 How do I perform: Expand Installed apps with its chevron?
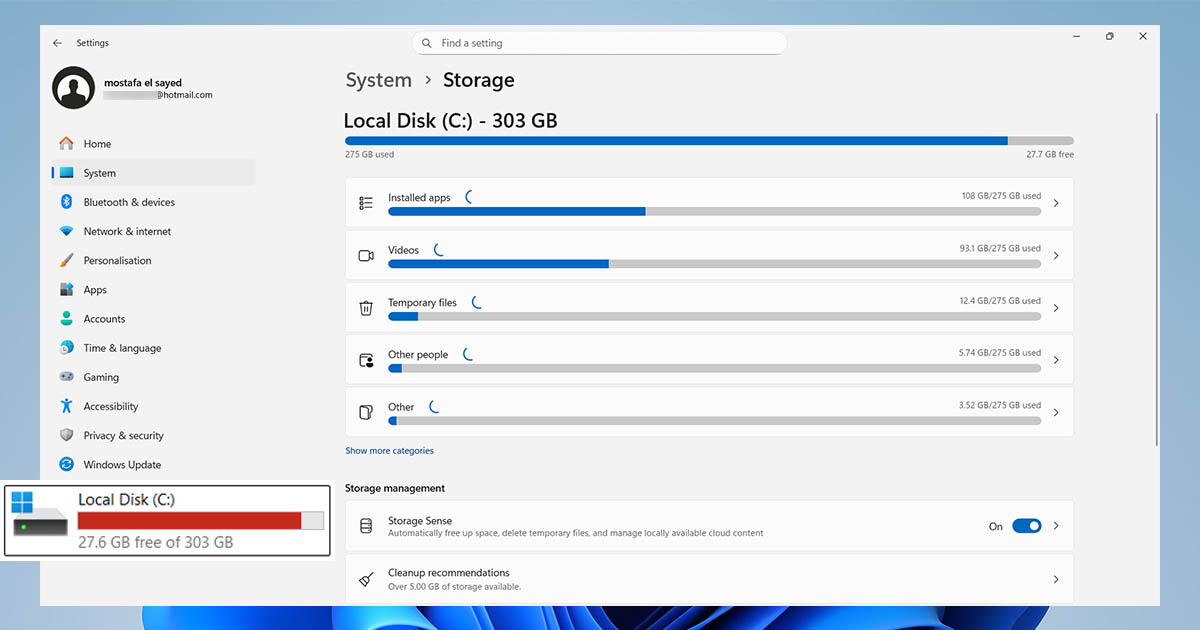pyautogui.click(x=1056, y=203)
